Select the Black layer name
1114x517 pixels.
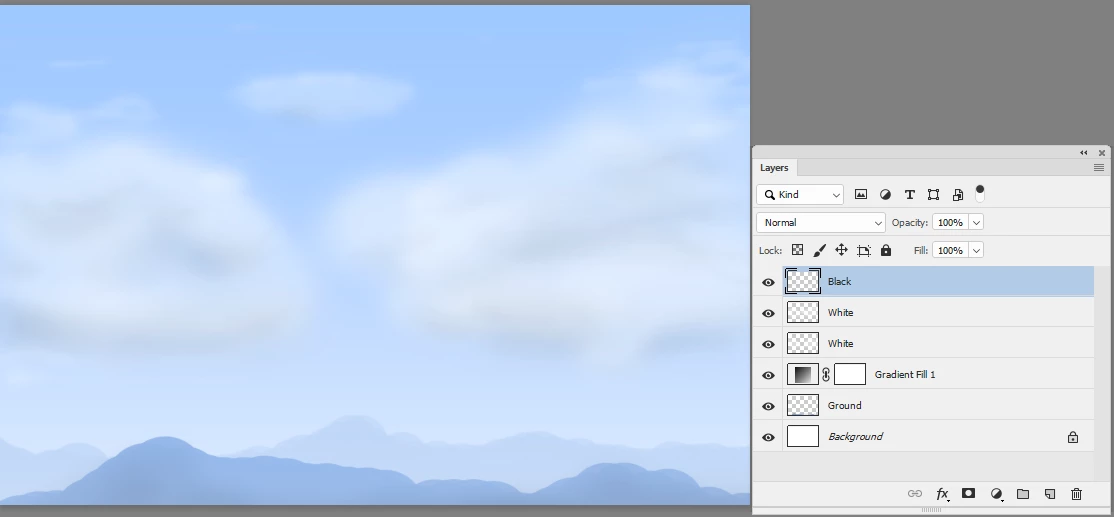(839, 282)
